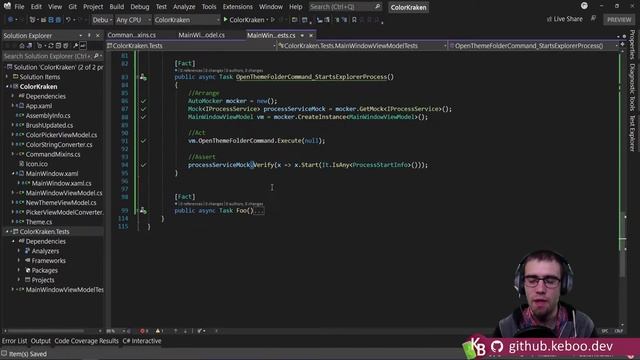The width and height of the screenshot is (640, 360).
Task: Open the Git menu
Action: pos(72,7)
